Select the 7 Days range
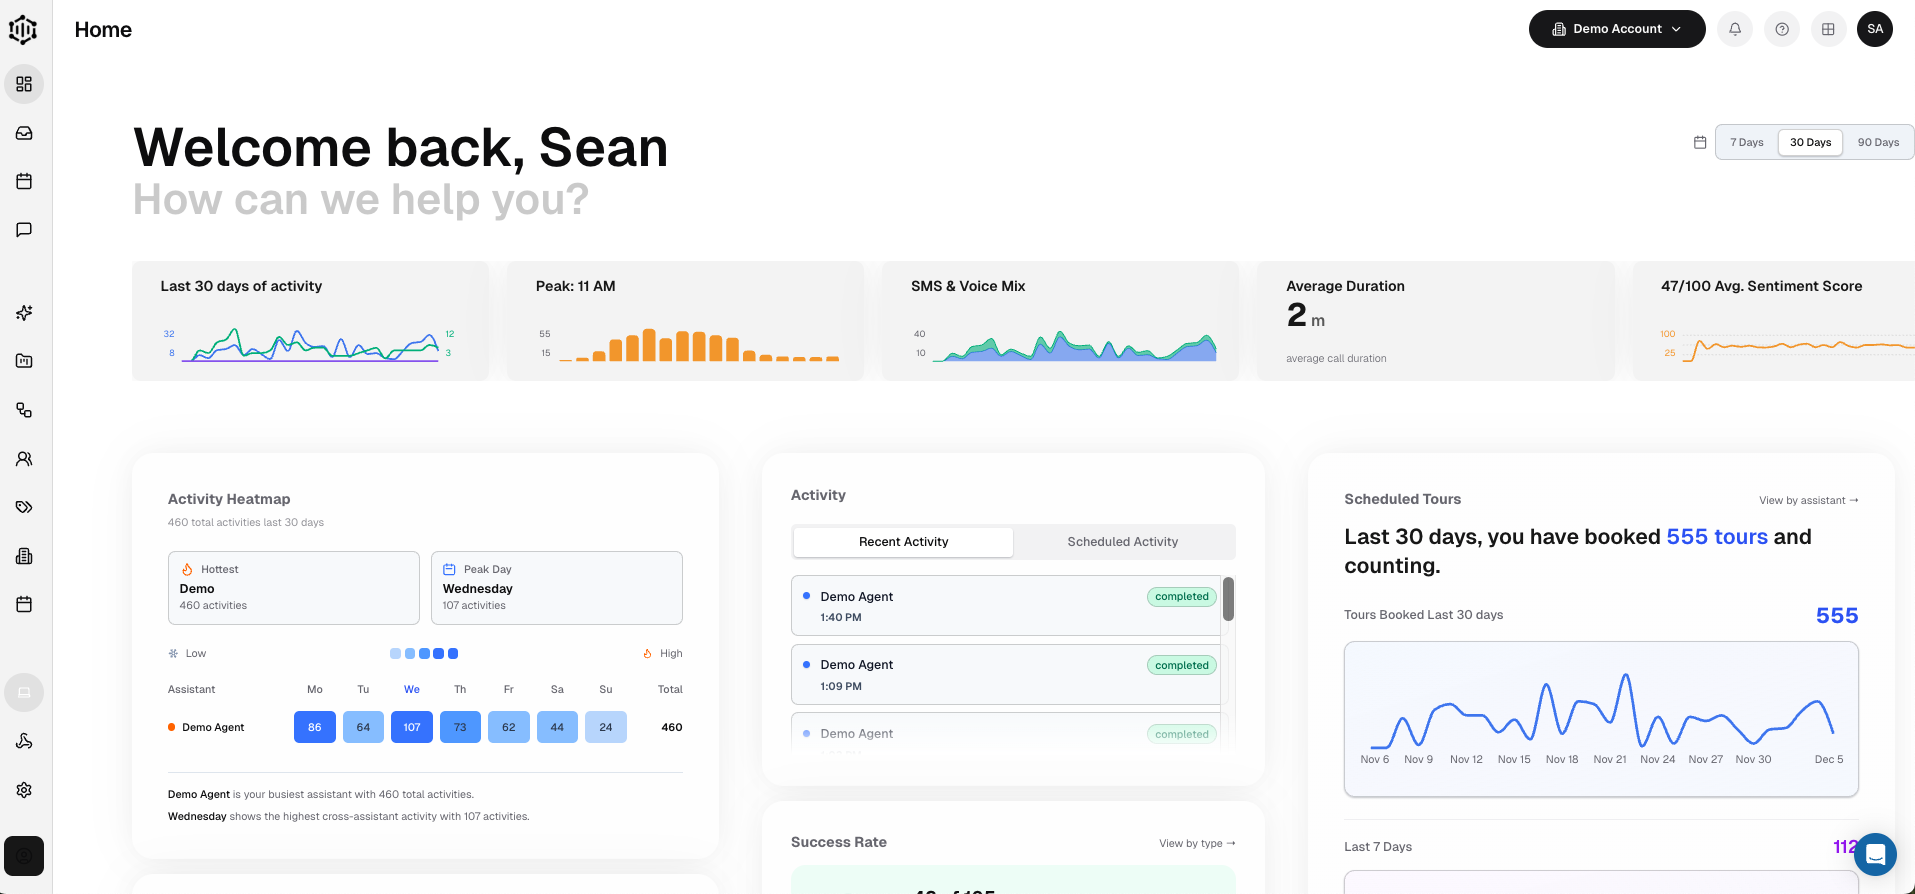This screenshot has width=1915, height=894. pos(1747,142)
